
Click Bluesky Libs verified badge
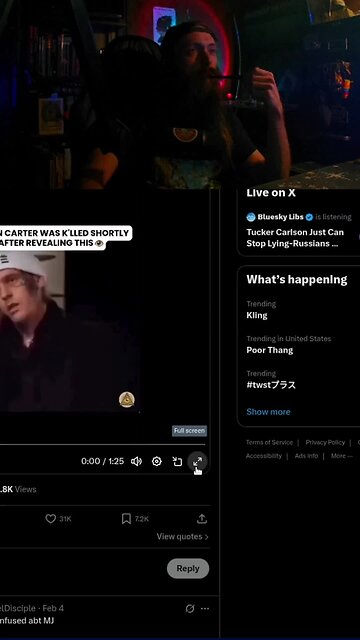[x=309, y=217]
